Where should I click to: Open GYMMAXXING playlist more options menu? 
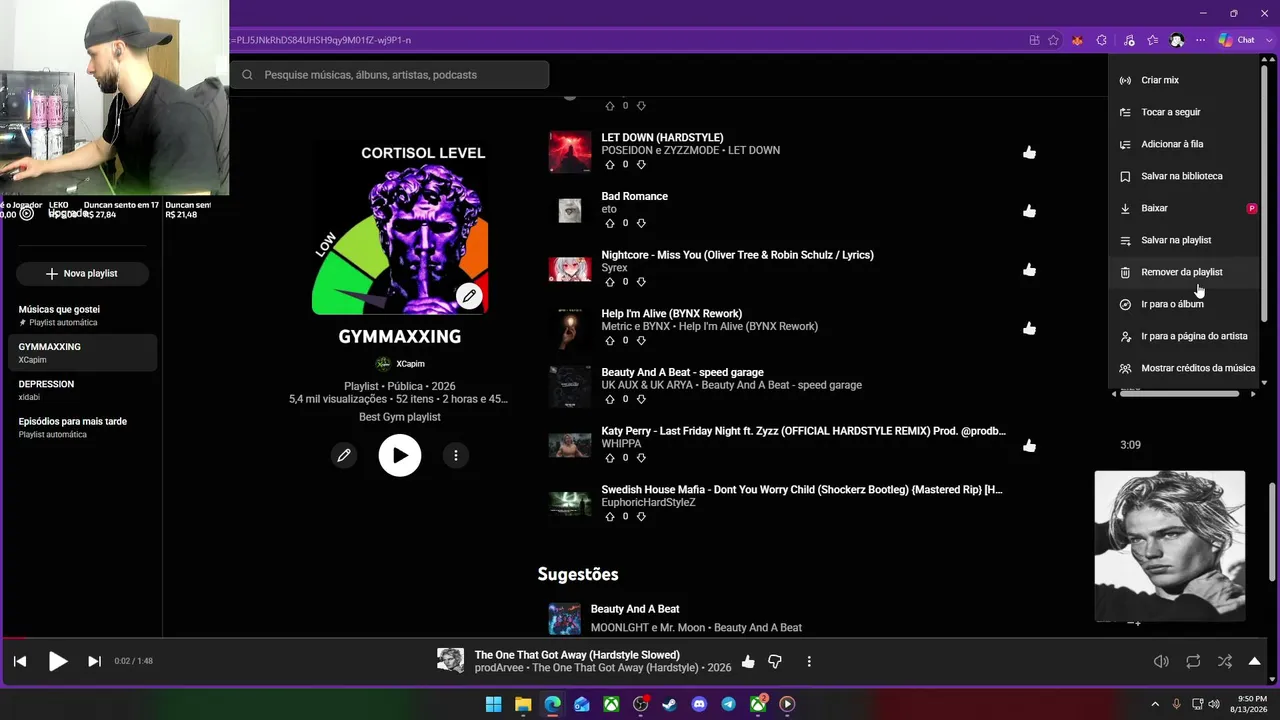tap(456, 455)
